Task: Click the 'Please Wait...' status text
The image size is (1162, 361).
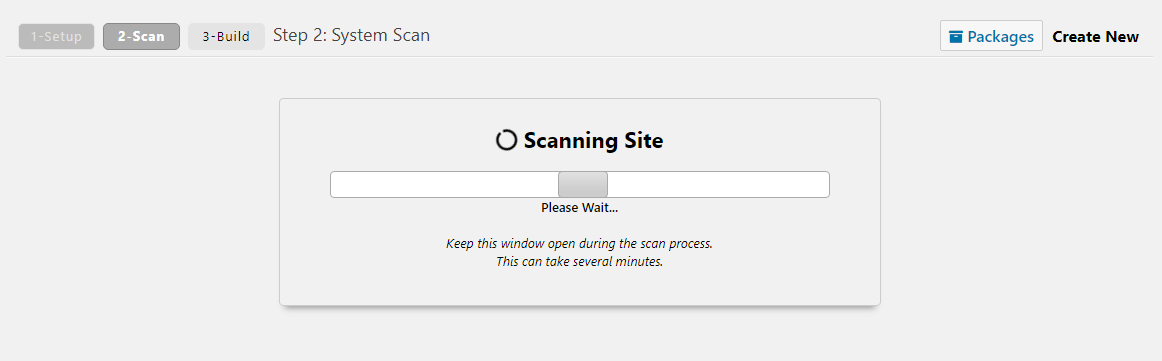Action: click(x=580, y=208)
